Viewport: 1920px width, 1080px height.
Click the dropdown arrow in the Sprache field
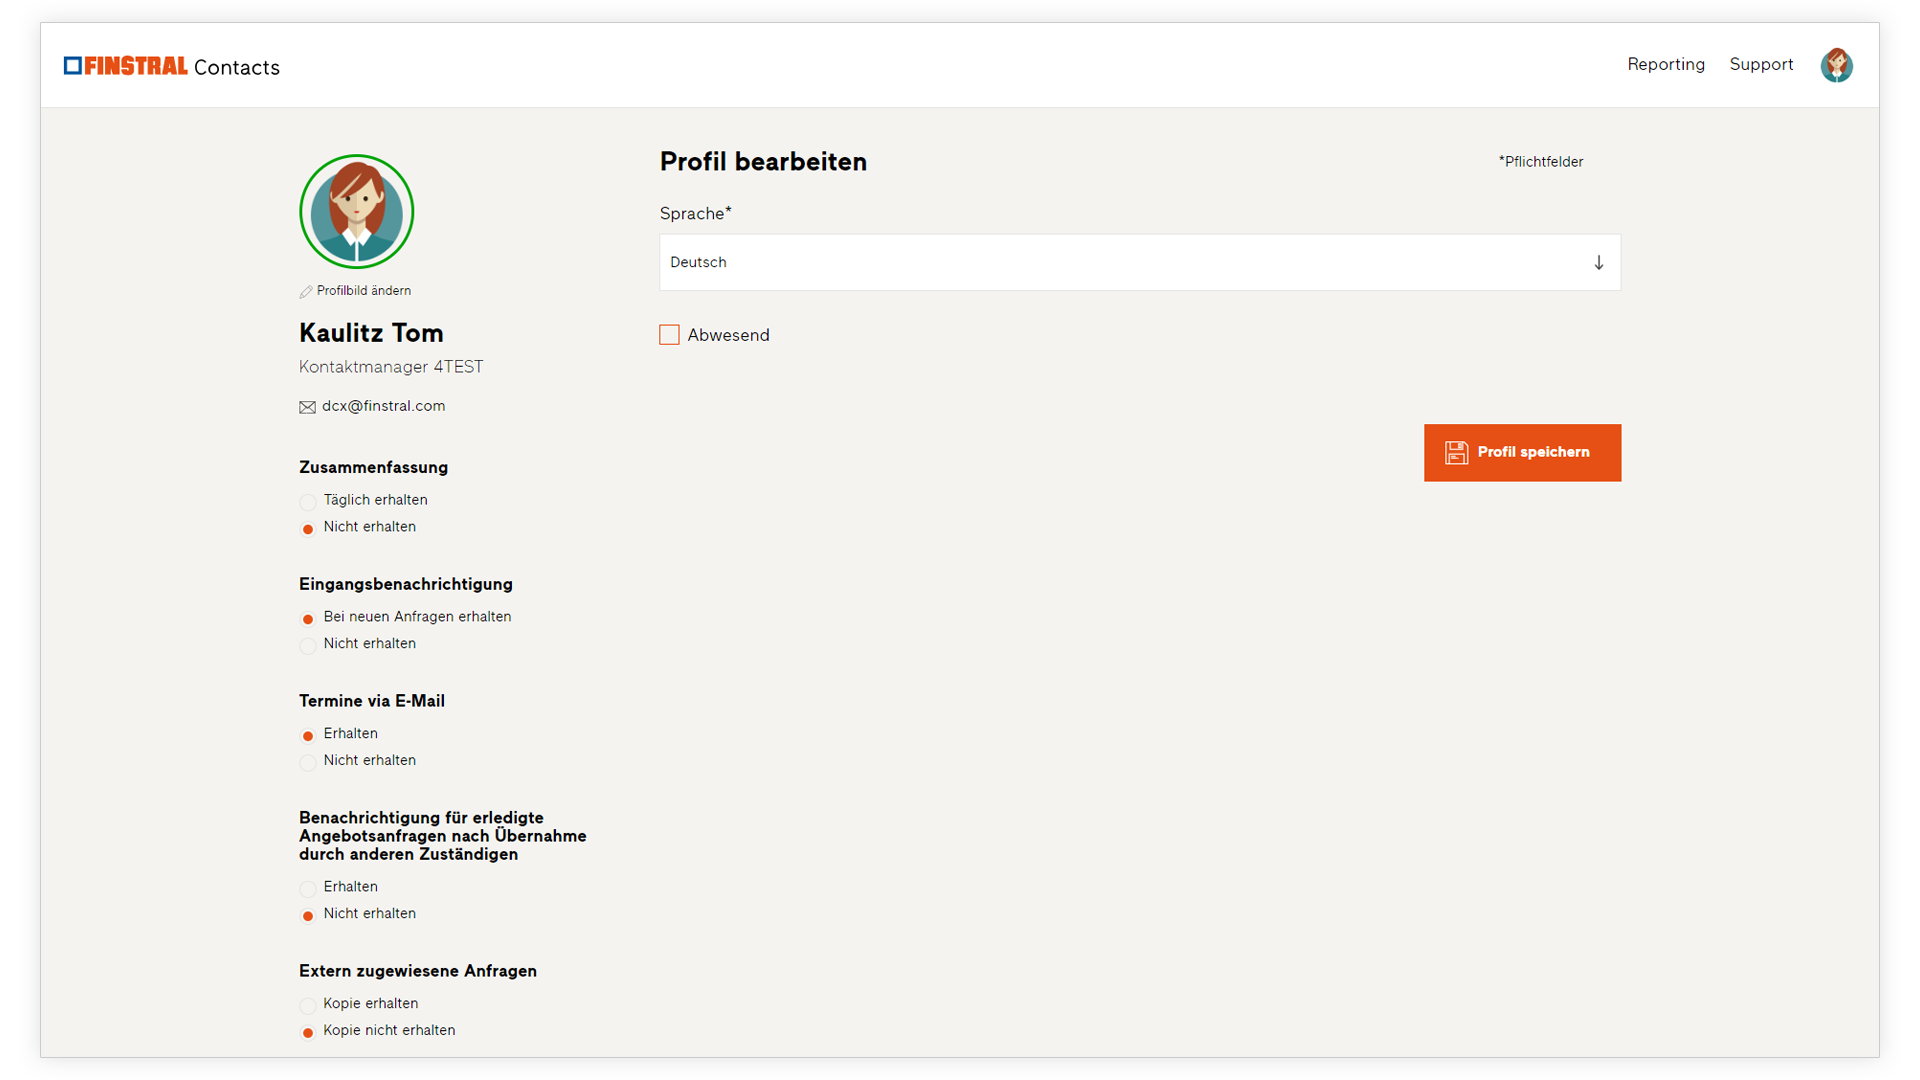[x=1598, y=263]
